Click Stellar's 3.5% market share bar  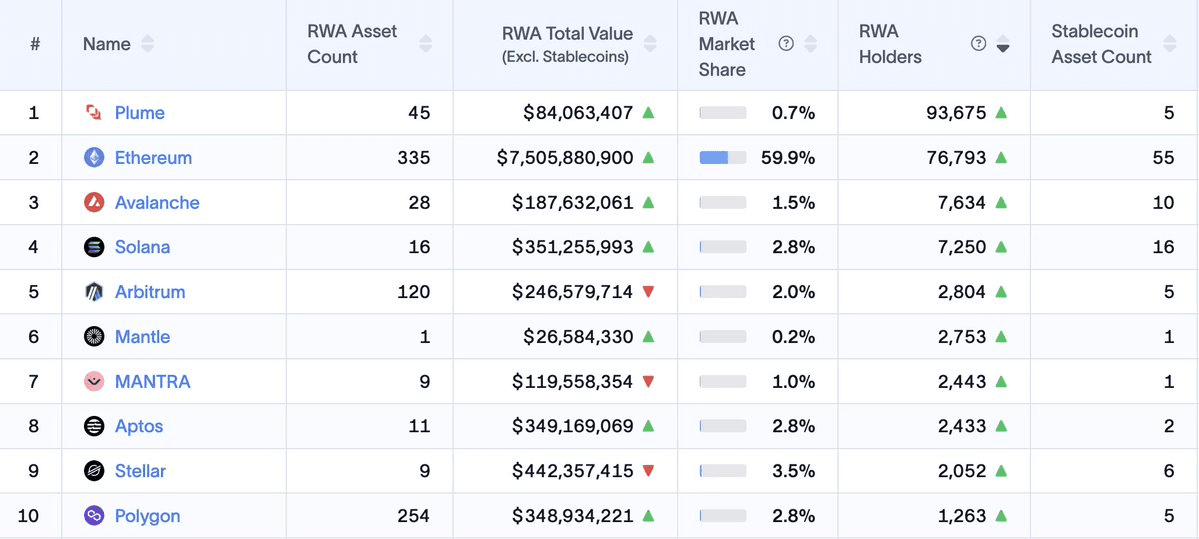pos(723,471)
